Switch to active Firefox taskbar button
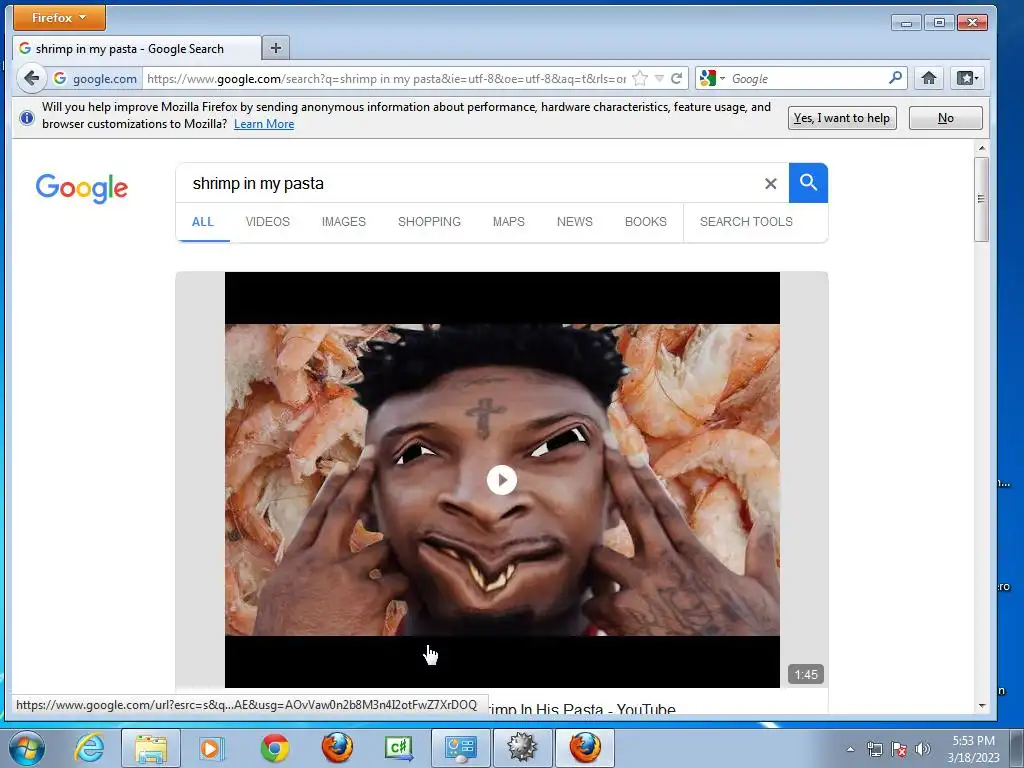Image resolution: width=1024 pixels, height=768 pixels. pyautogui.click(x=584, y=748)
